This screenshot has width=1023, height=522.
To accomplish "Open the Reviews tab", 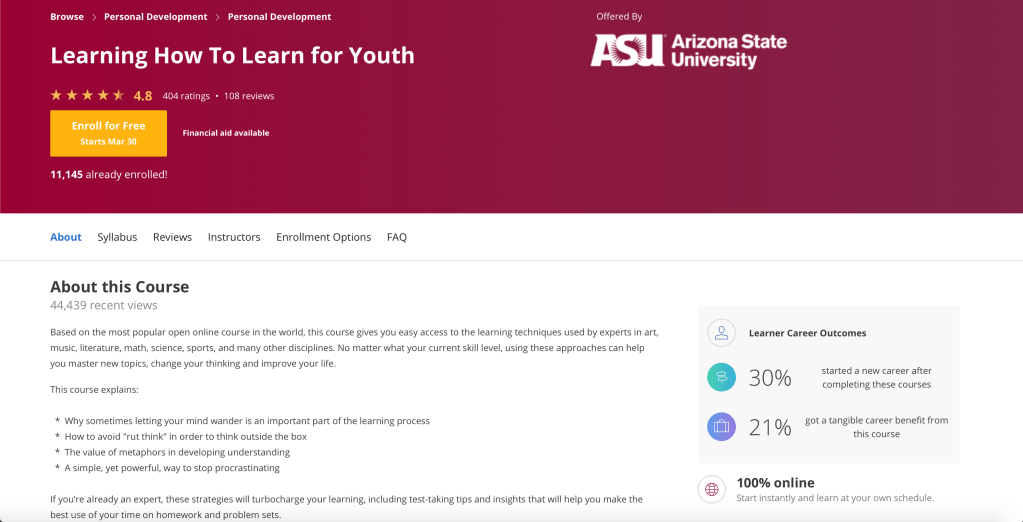I will tap(172, 237).
